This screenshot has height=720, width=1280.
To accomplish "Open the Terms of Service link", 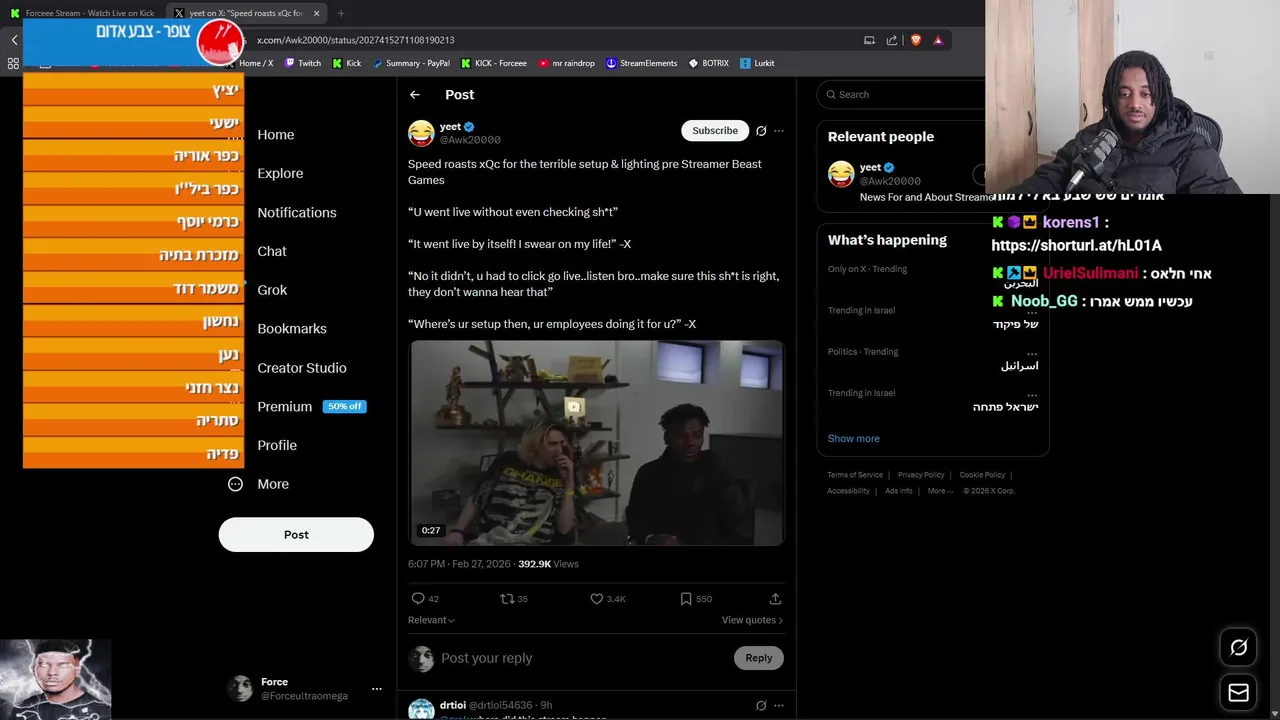I will 855,475.
